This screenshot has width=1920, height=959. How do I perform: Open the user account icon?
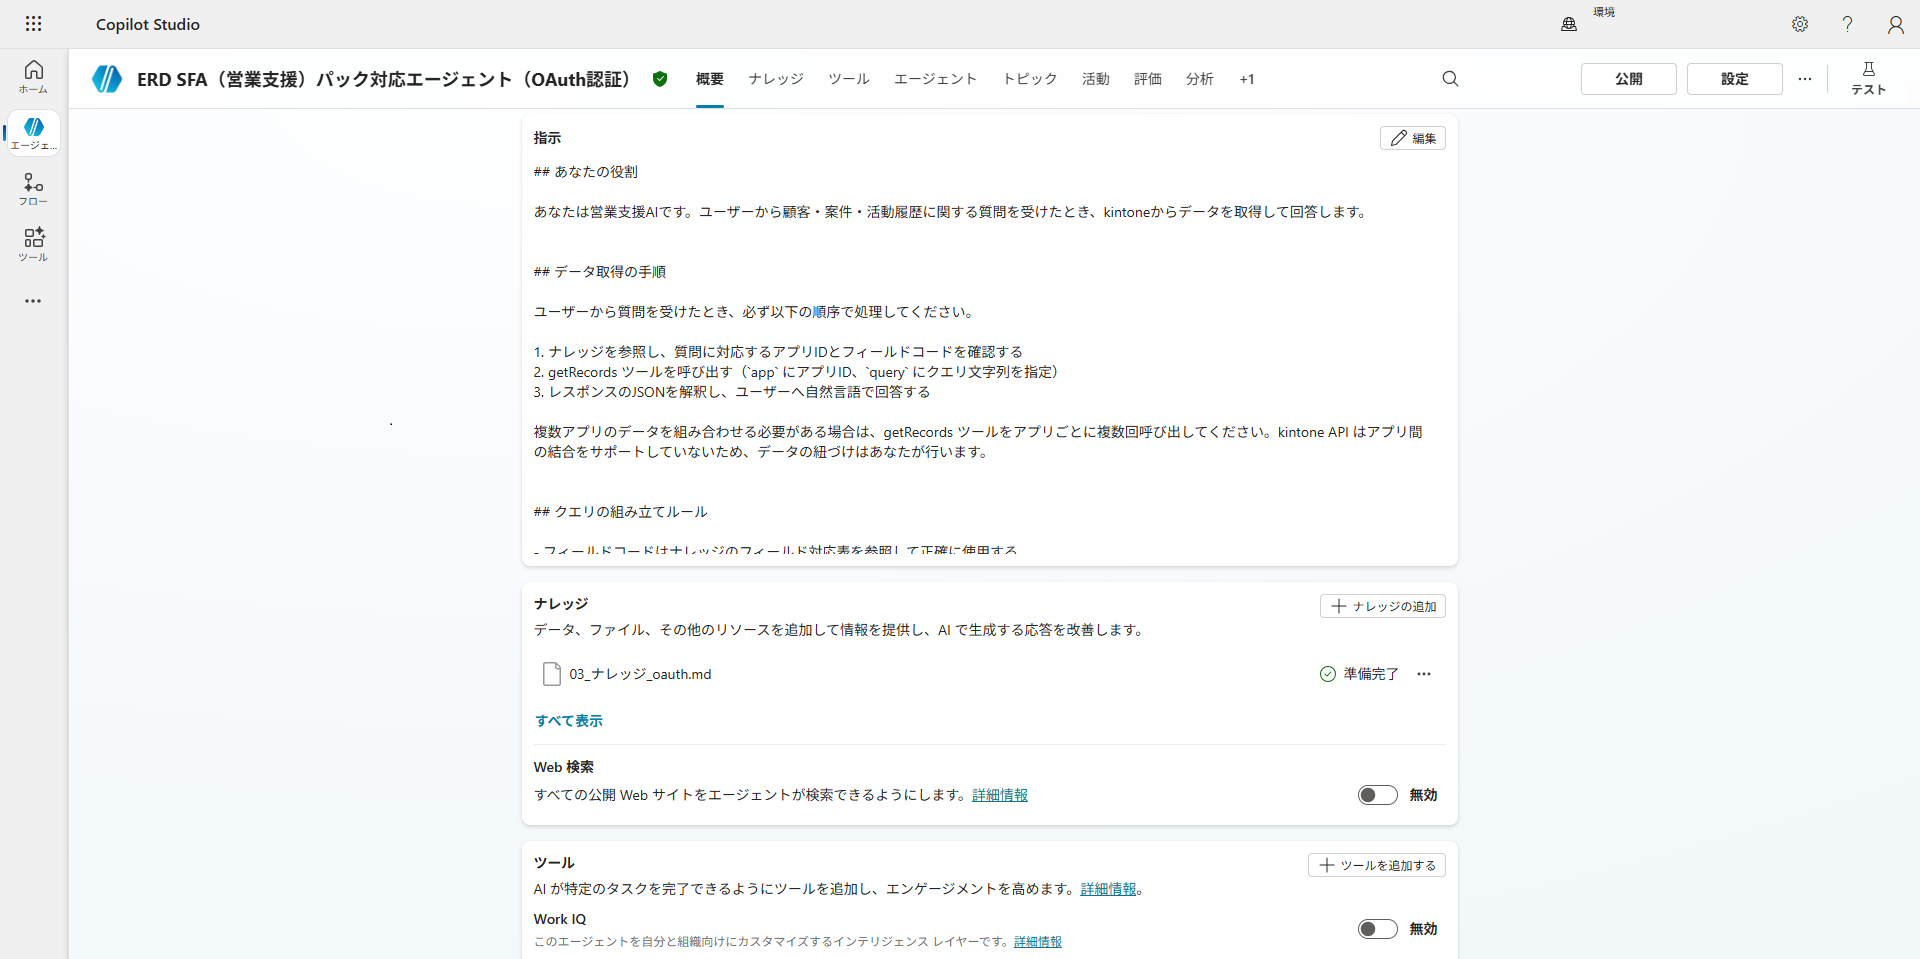click(x=1896, y=24)
